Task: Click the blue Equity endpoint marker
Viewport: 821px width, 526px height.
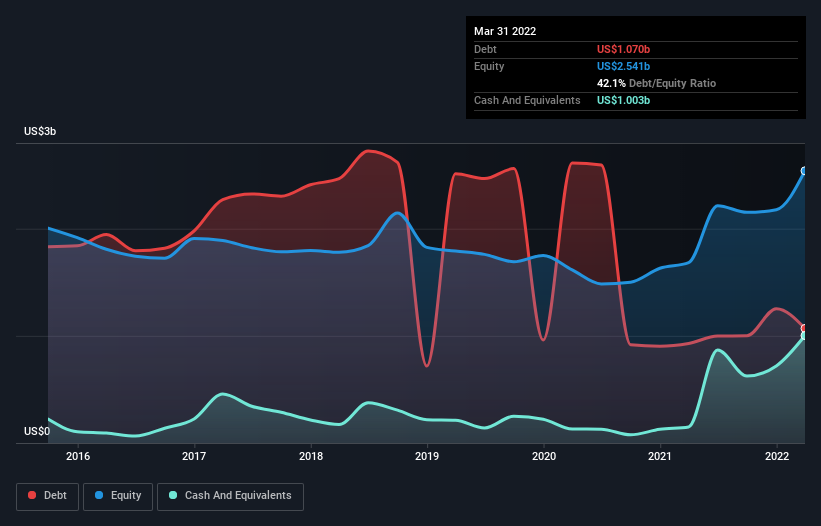Action: [804, 171]
